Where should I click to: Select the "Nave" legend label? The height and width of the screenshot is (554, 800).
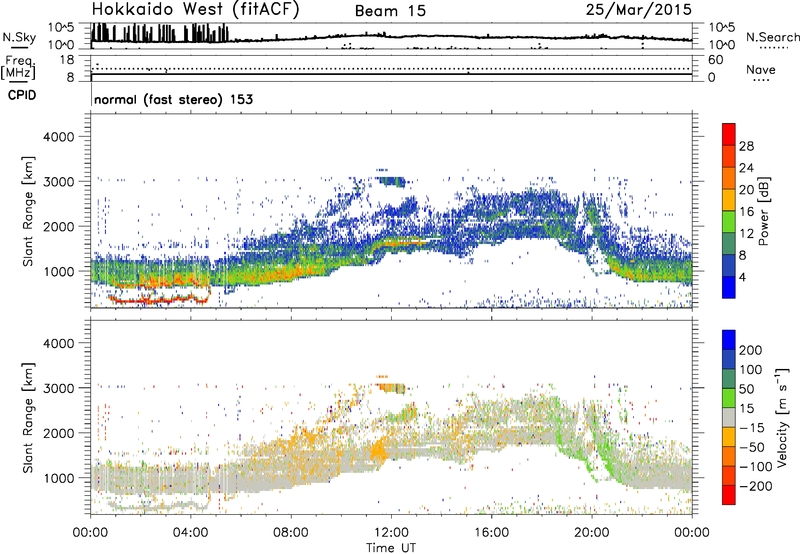(x=760, y=69)
